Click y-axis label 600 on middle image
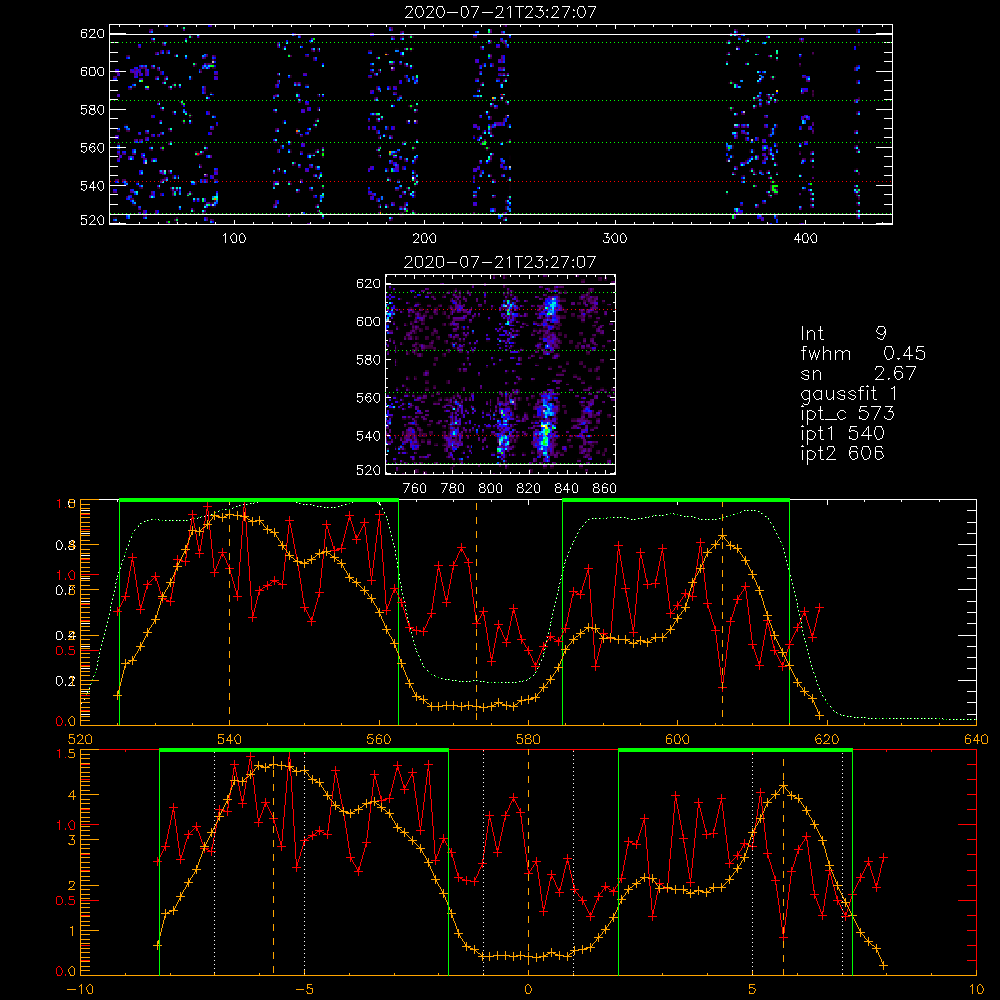 pyautogui.click(x=368, y=321)
